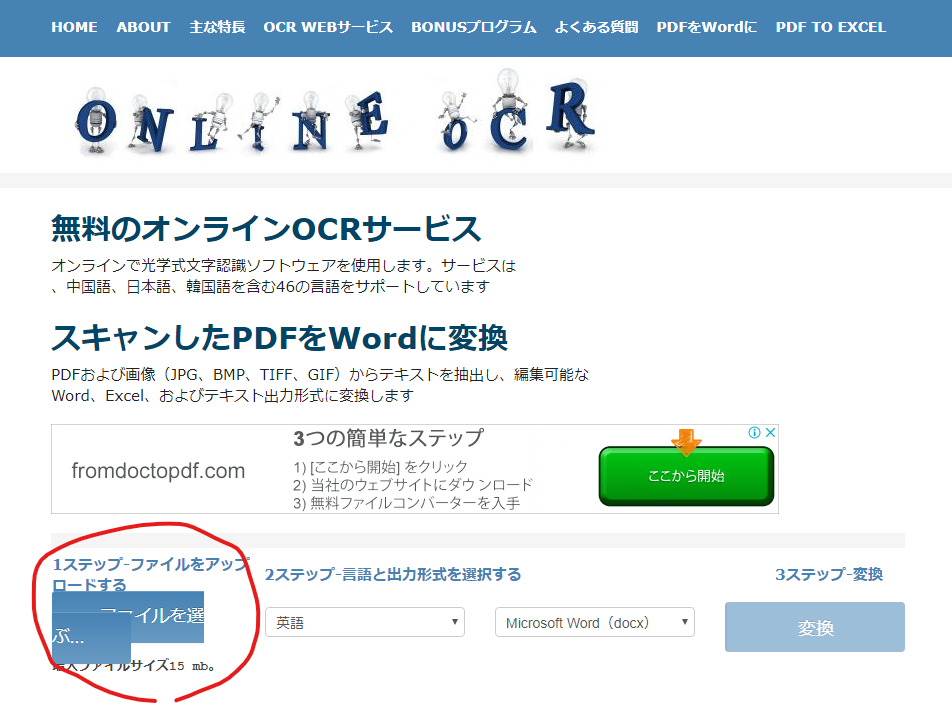Viewport: 952px width, 724px height.
Task: Click スキャンしたPDFをWordに変換 heading
Action: (x=279, y=338)
